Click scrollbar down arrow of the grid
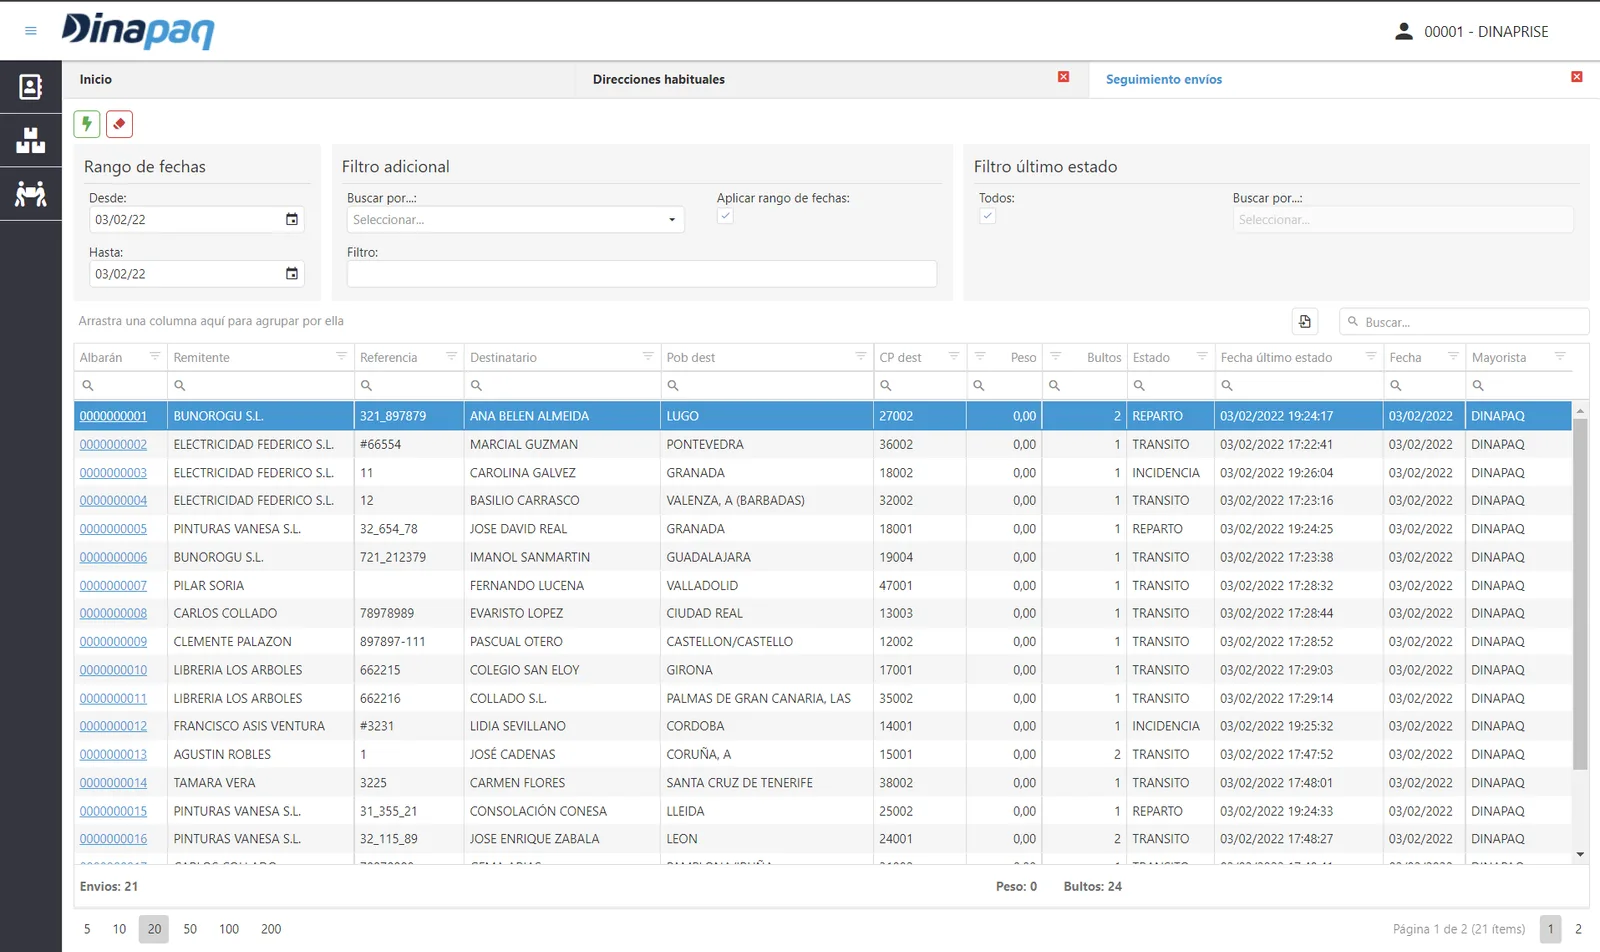The width and height of the screenshot is (1600, 952). (1580, 855)
